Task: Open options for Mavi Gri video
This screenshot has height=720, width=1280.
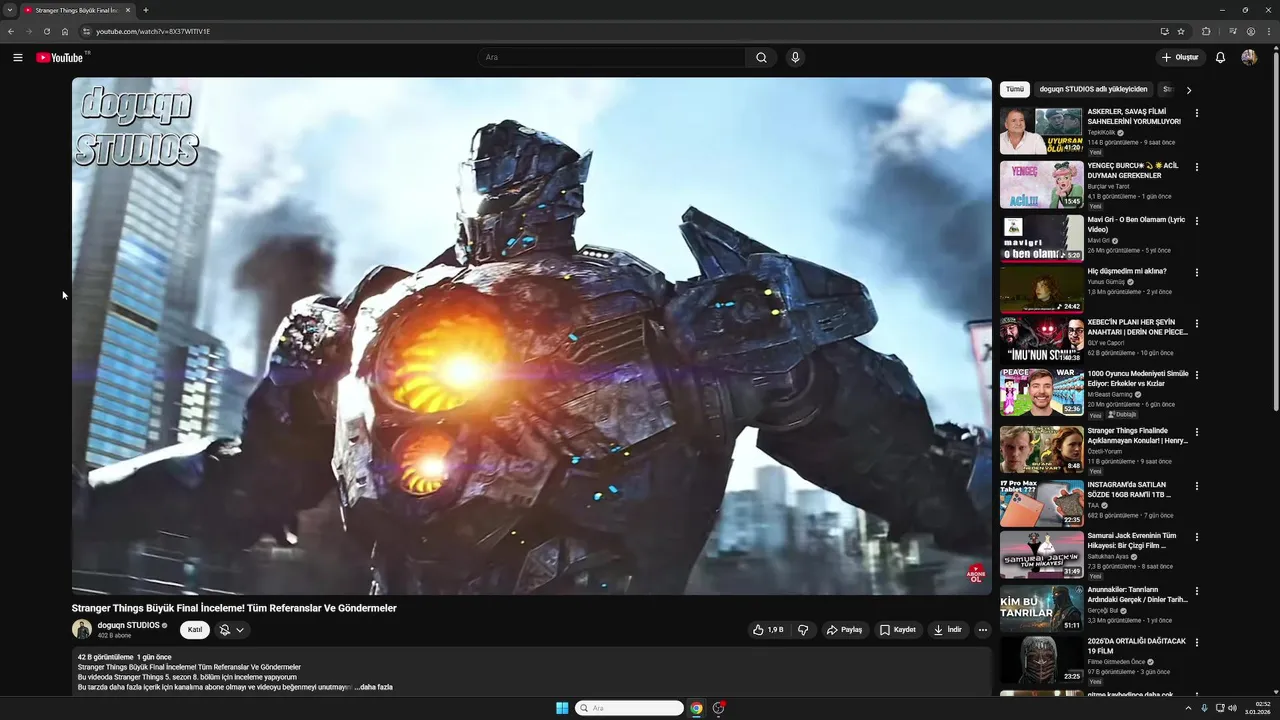Action: [1196, 221]
